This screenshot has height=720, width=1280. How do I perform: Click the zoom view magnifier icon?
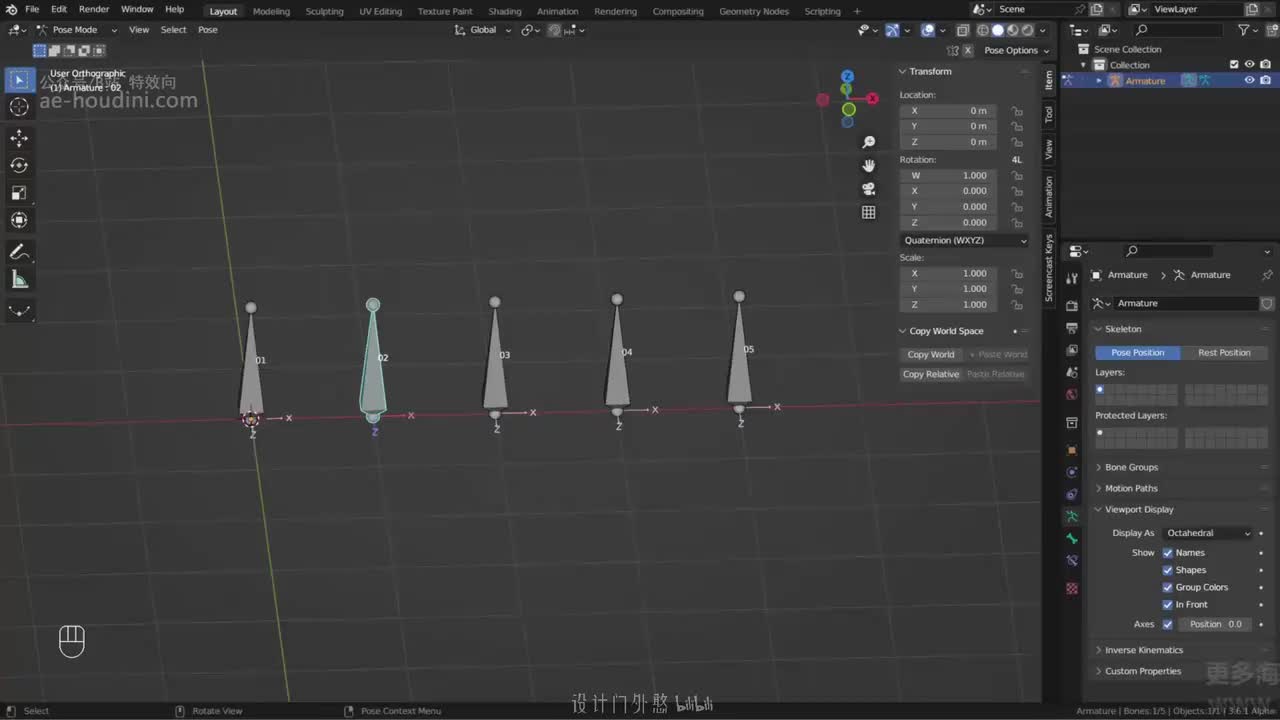coord(868,142)
